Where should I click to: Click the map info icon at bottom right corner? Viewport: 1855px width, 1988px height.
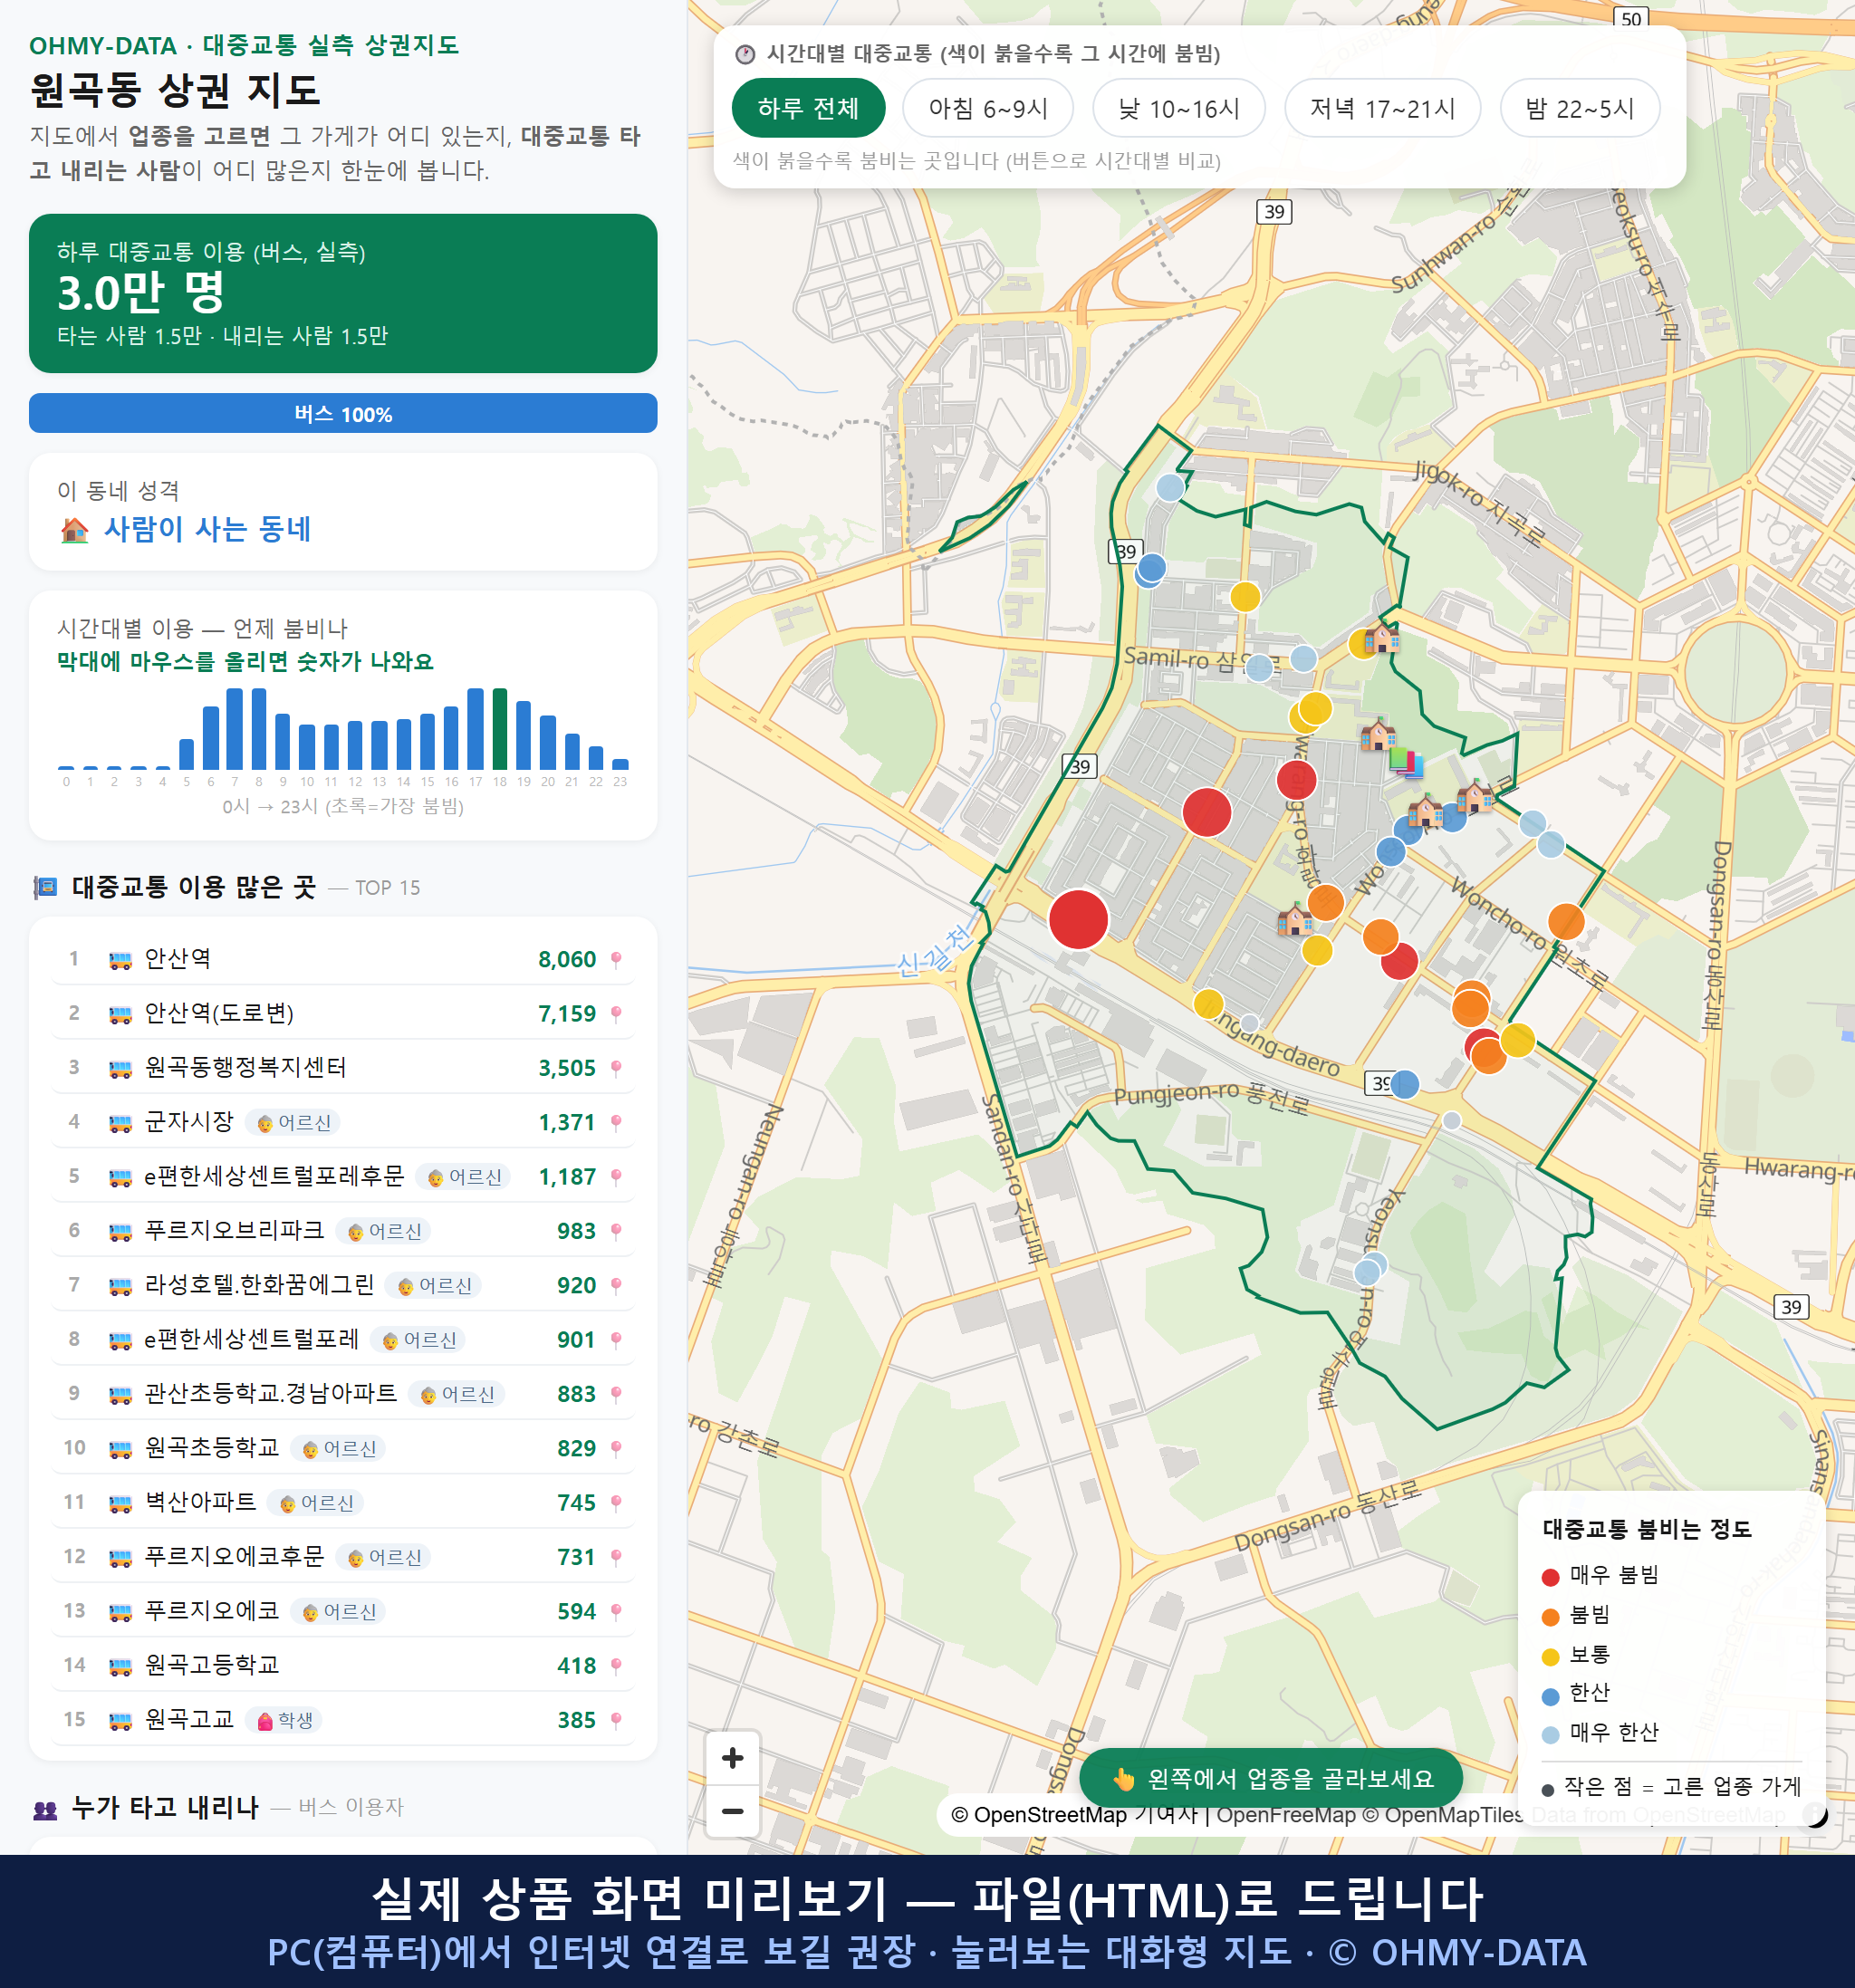[1814, 1815]
